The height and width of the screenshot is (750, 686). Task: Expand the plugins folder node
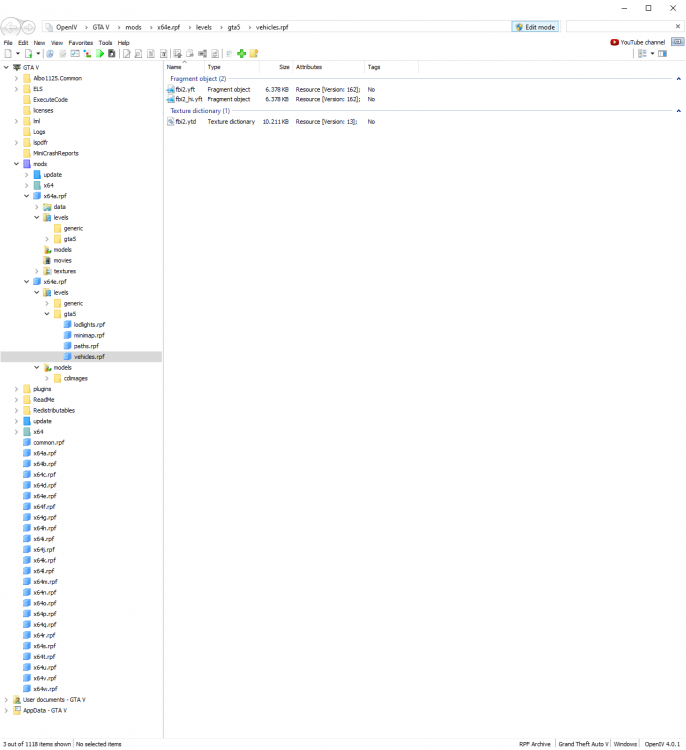click(16, 389)
